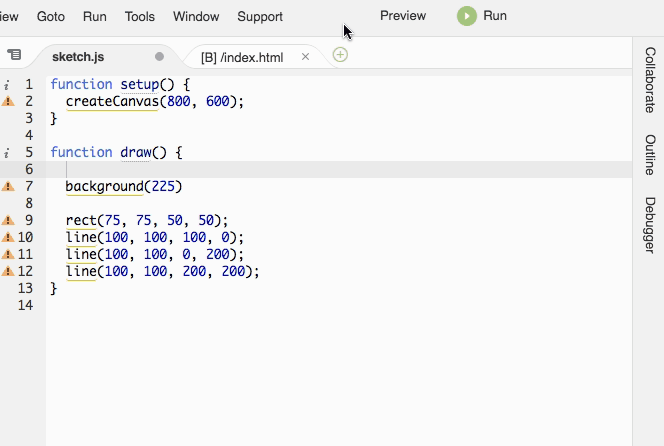Click warning icon on line 12
664x446 pixels.
(x=8, y=271)
